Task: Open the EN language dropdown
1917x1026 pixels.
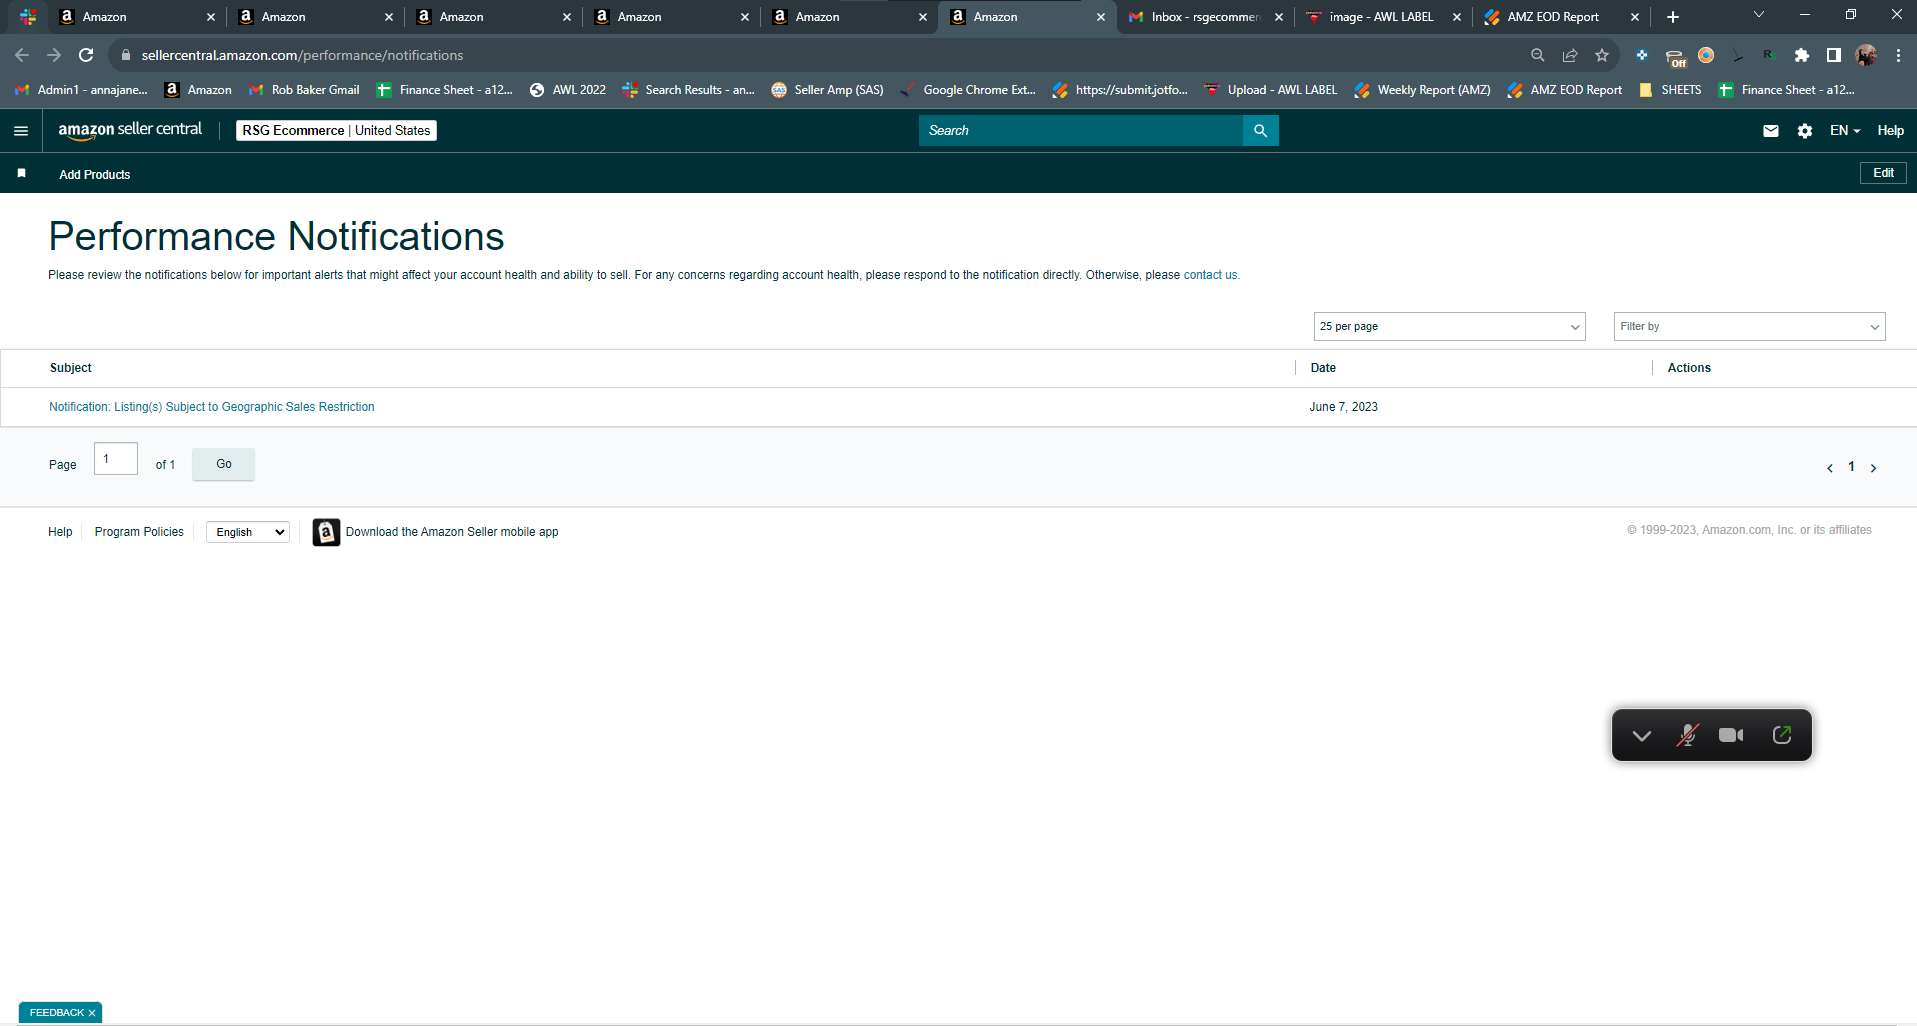Action: pyautogui.click(x=1845, y=131)
